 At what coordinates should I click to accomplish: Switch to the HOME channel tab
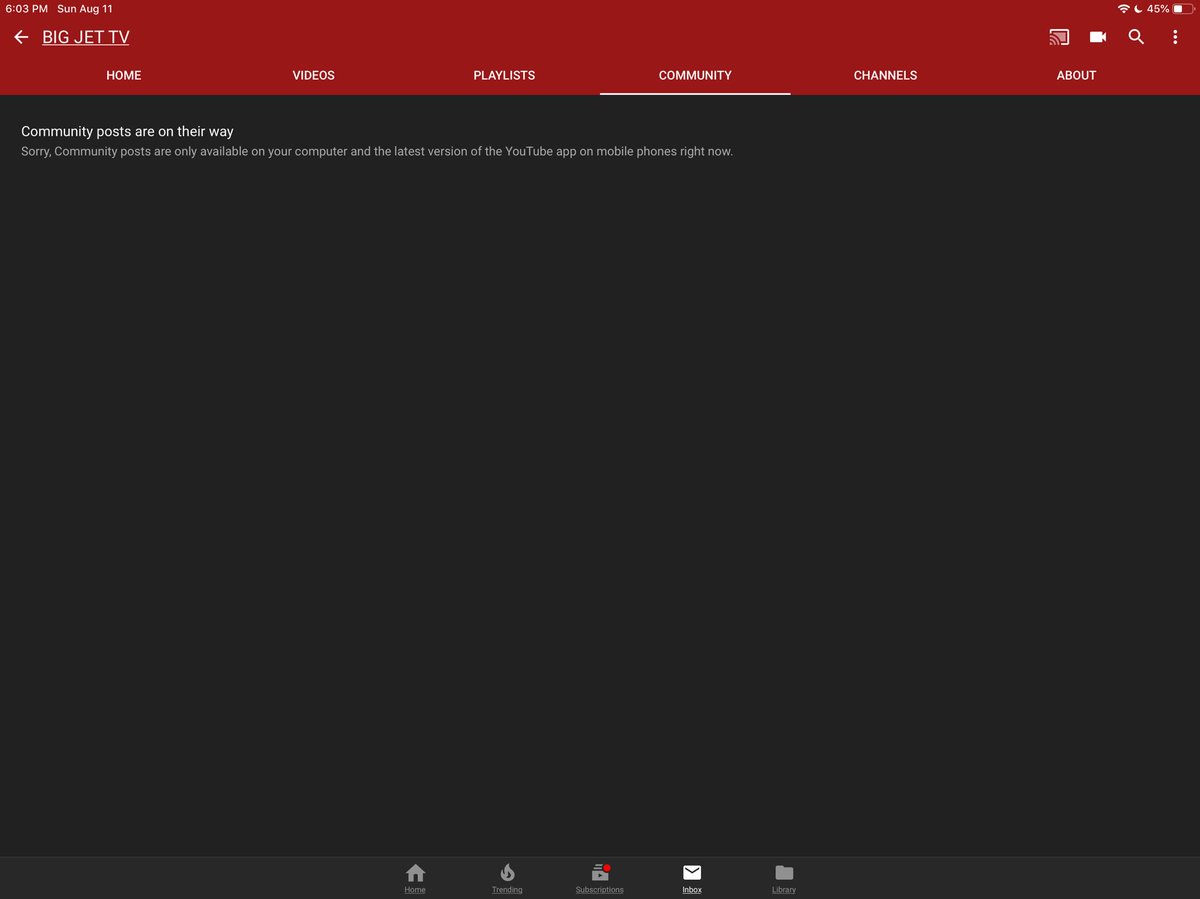(x=124, y=75)
